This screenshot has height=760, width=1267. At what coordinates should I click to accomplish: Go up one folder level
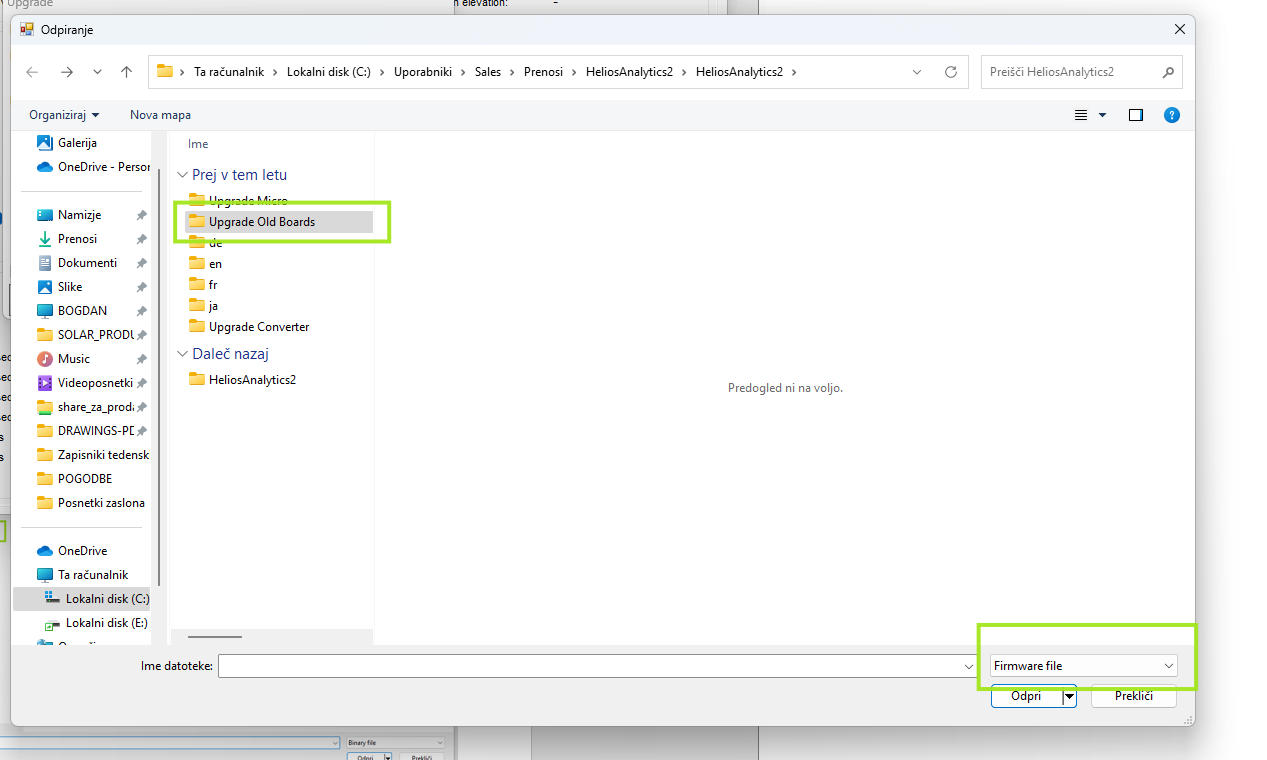coord(126,72)
